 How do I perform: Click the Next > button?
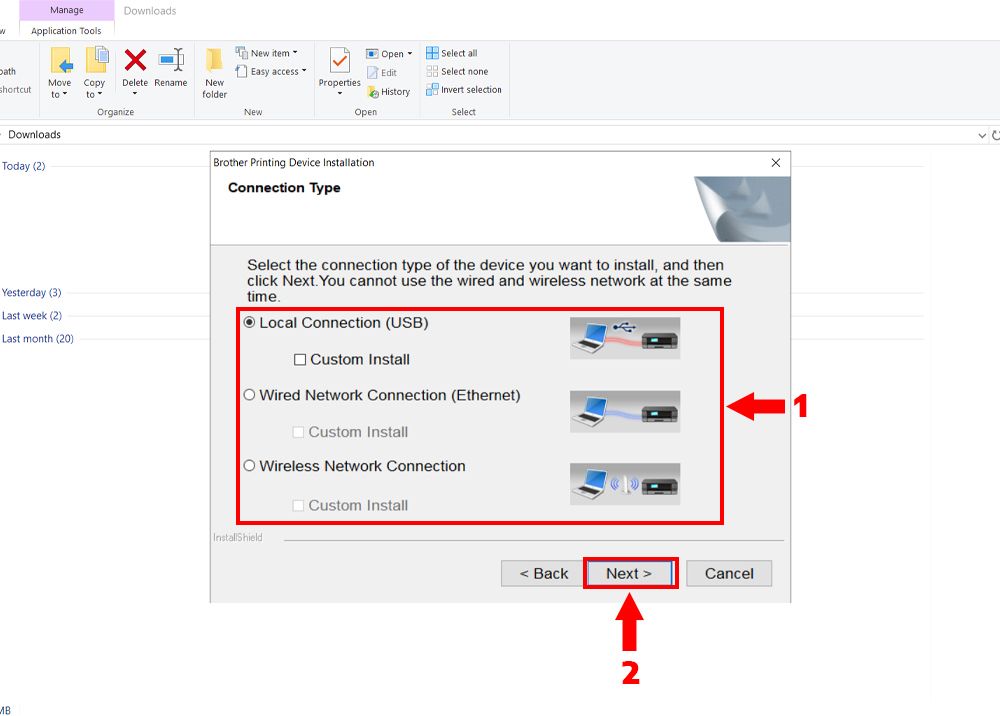tap(629, 573)
